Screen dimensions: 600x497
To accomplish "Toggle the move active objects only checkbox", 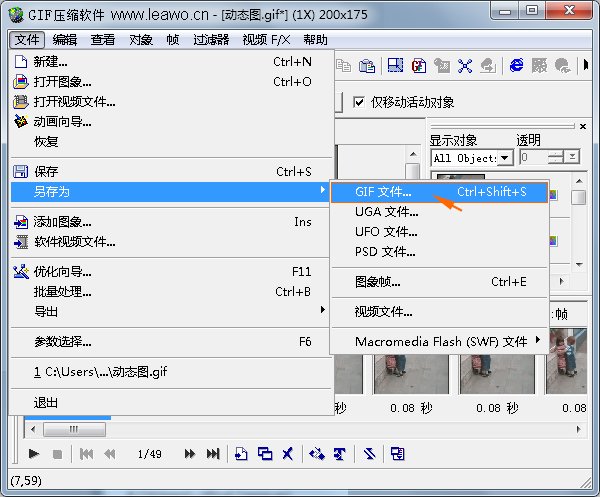I will [360, 102].
